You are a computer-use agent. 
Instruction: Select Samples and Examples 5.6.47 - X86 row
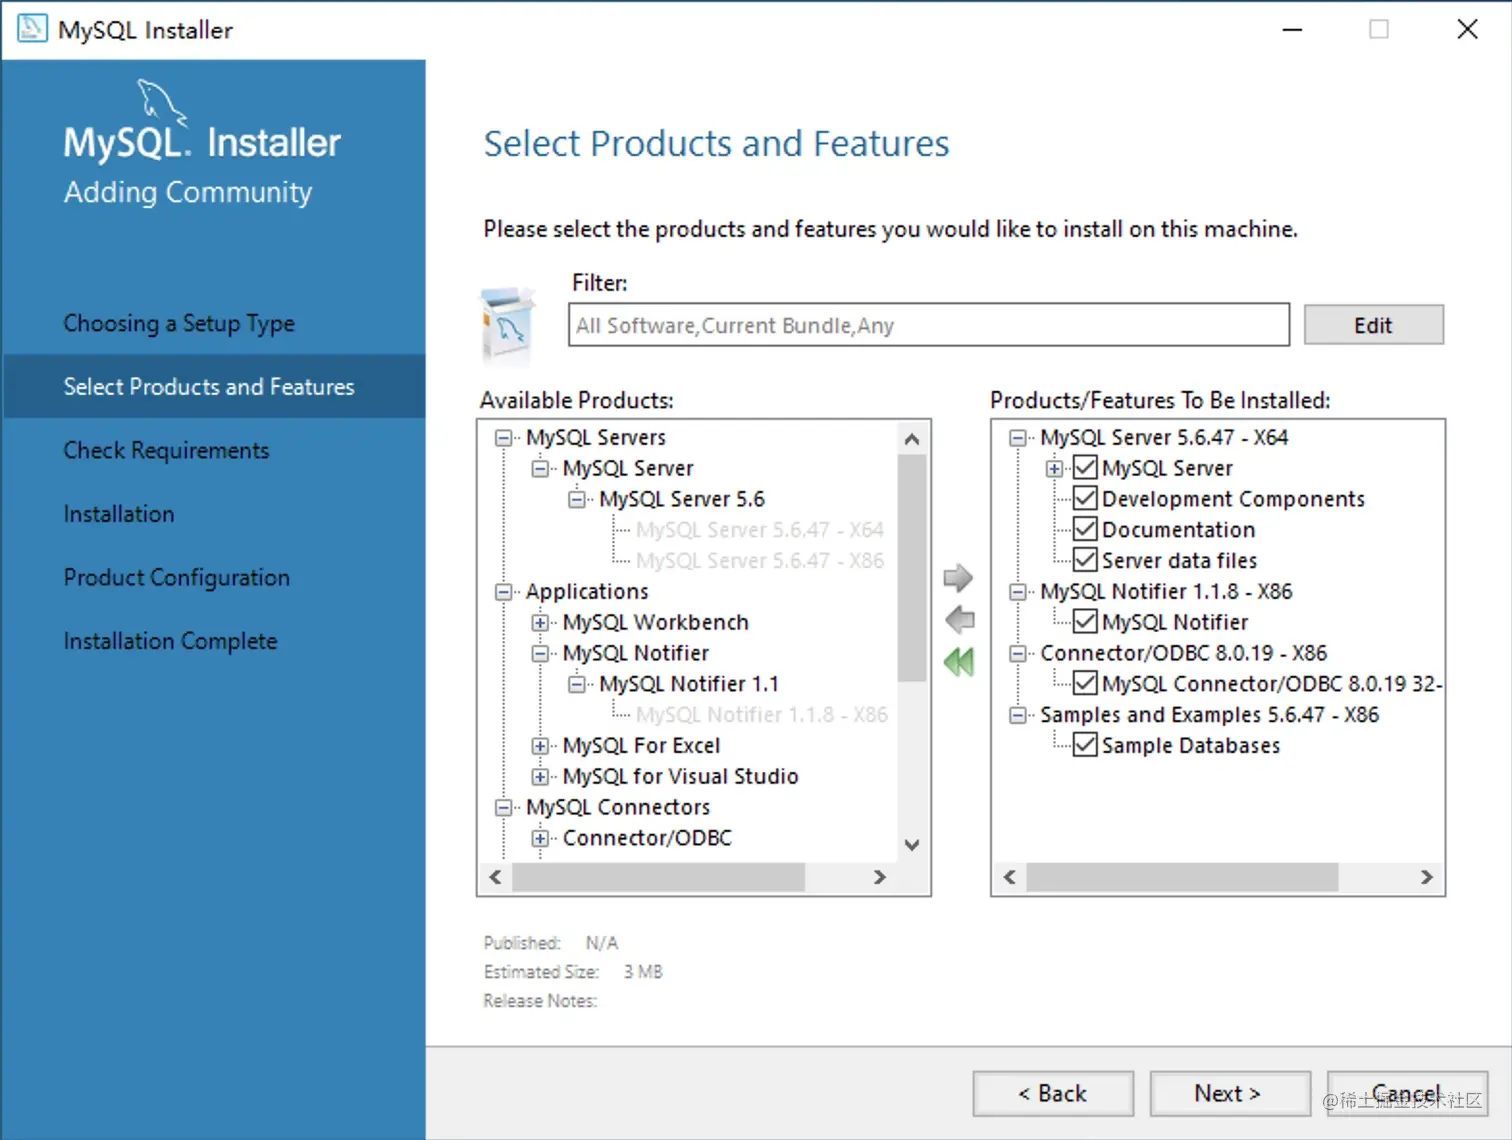[1209, 715]
